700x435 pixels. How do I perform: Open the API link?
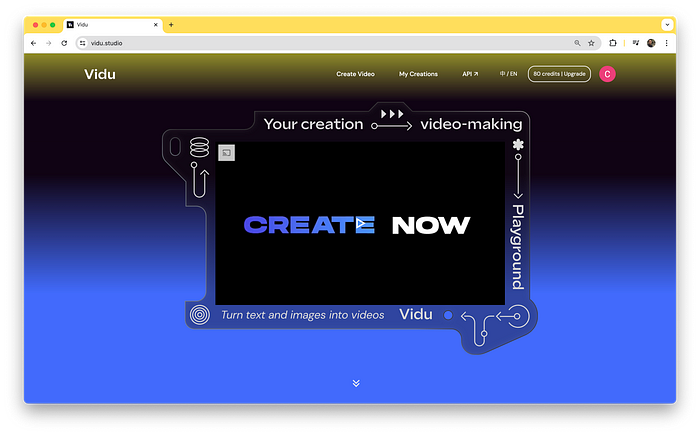click(x=470, y=74)
